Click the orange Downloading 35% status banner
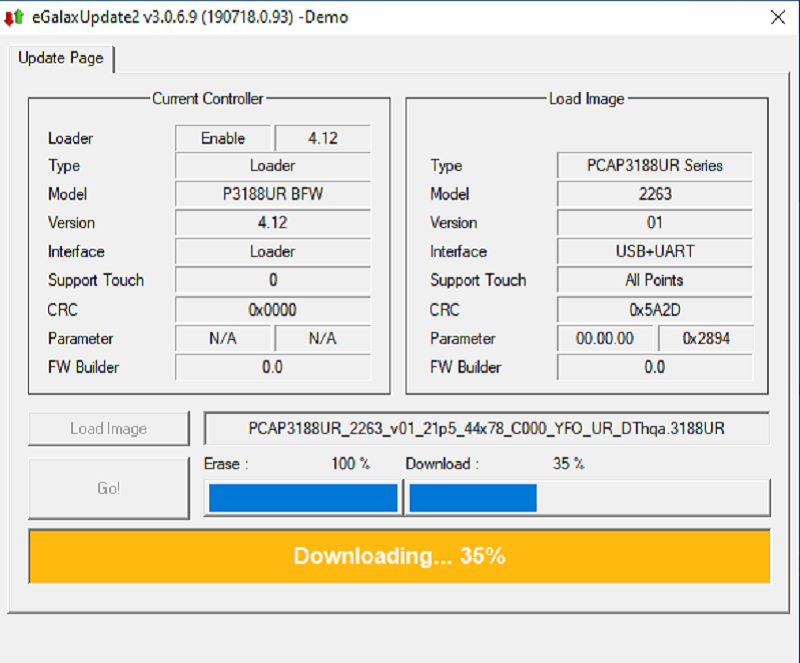 click(399, 556)
